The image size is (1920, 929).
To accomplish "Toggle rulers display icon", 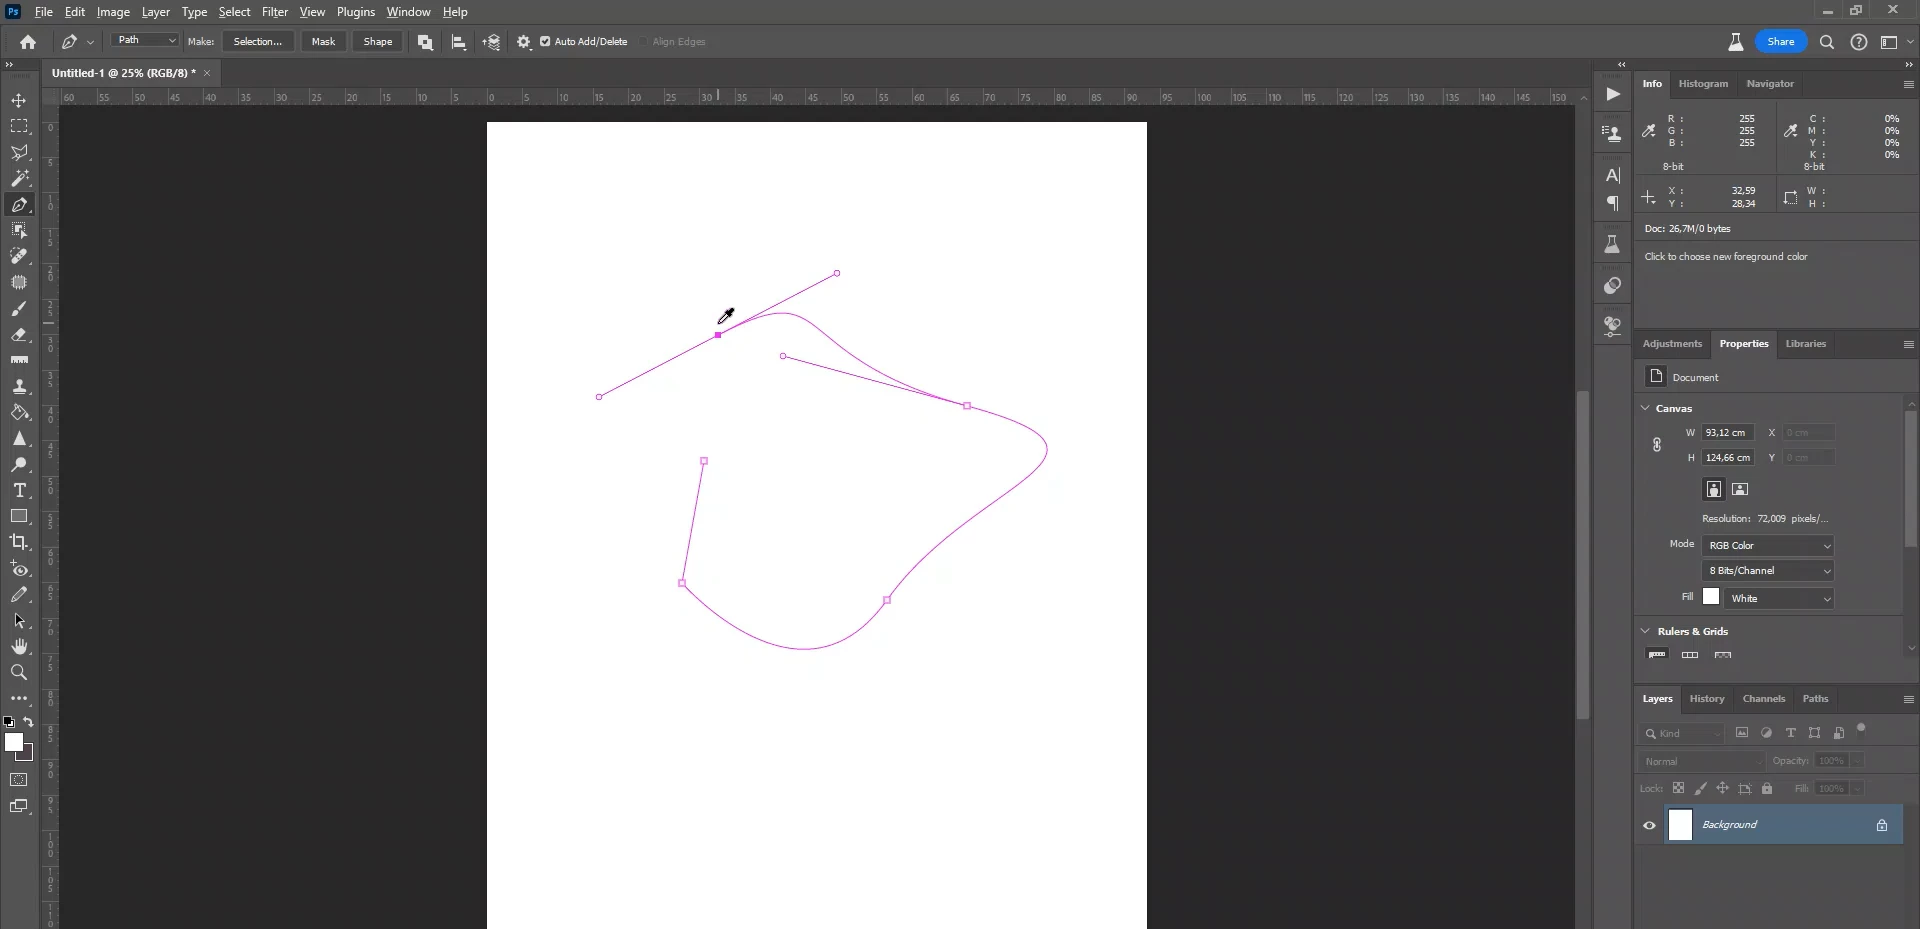I will pyautogui.click(x=1657, y=655).
